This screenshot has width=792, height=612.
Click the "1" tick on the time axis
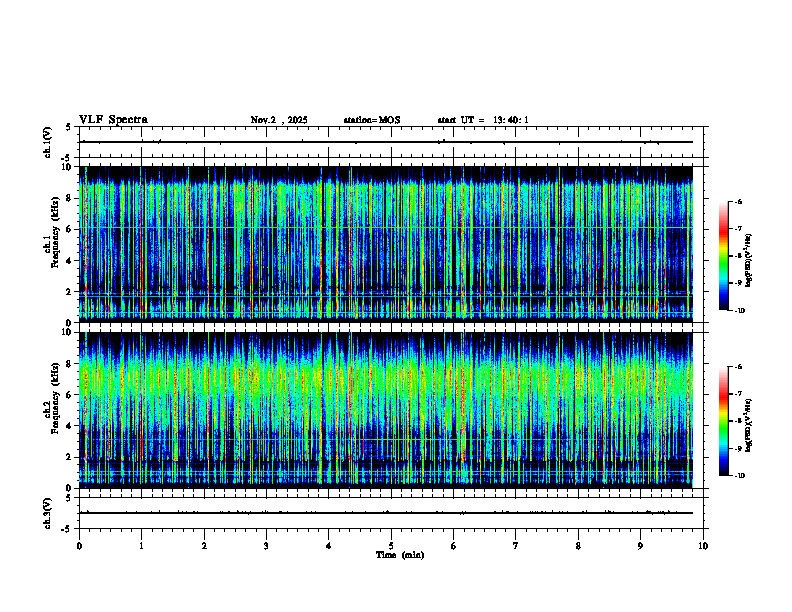click(x=141, y=546)
